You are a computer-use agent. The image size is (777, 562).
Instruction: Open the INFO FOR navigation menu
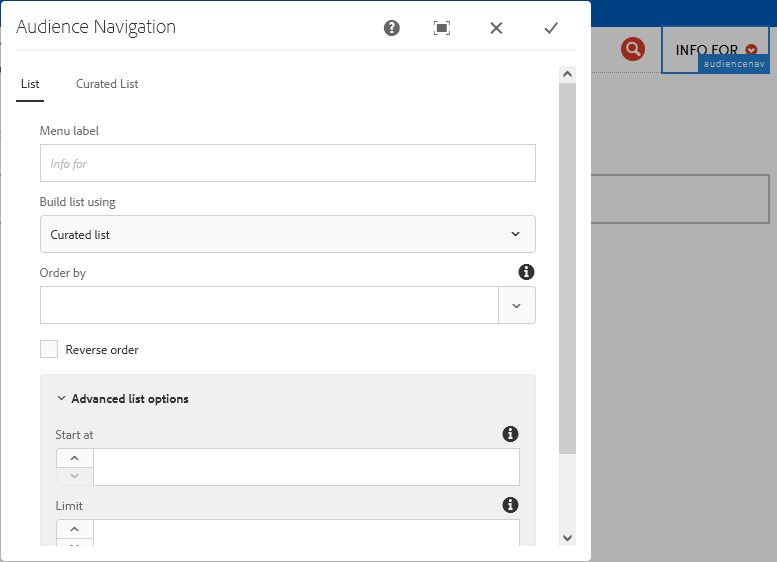(715, 50)
